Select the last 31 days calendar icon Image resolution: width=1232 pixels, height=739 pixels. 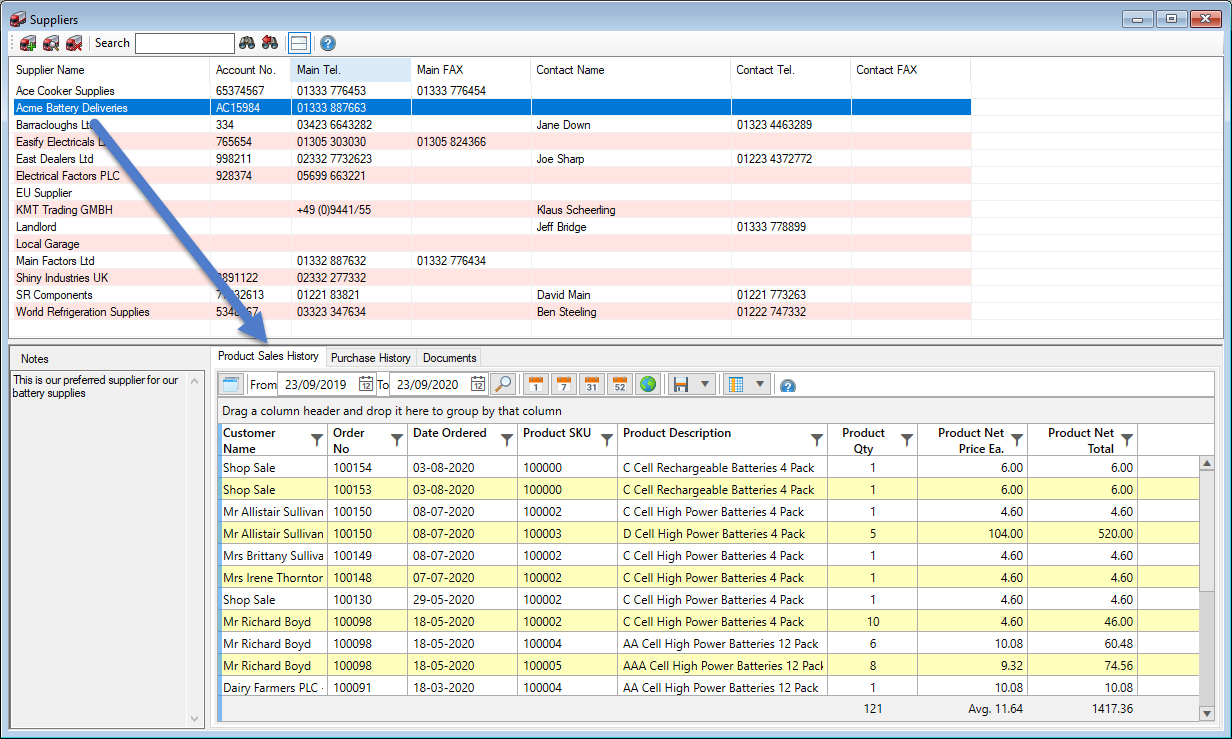591,385
